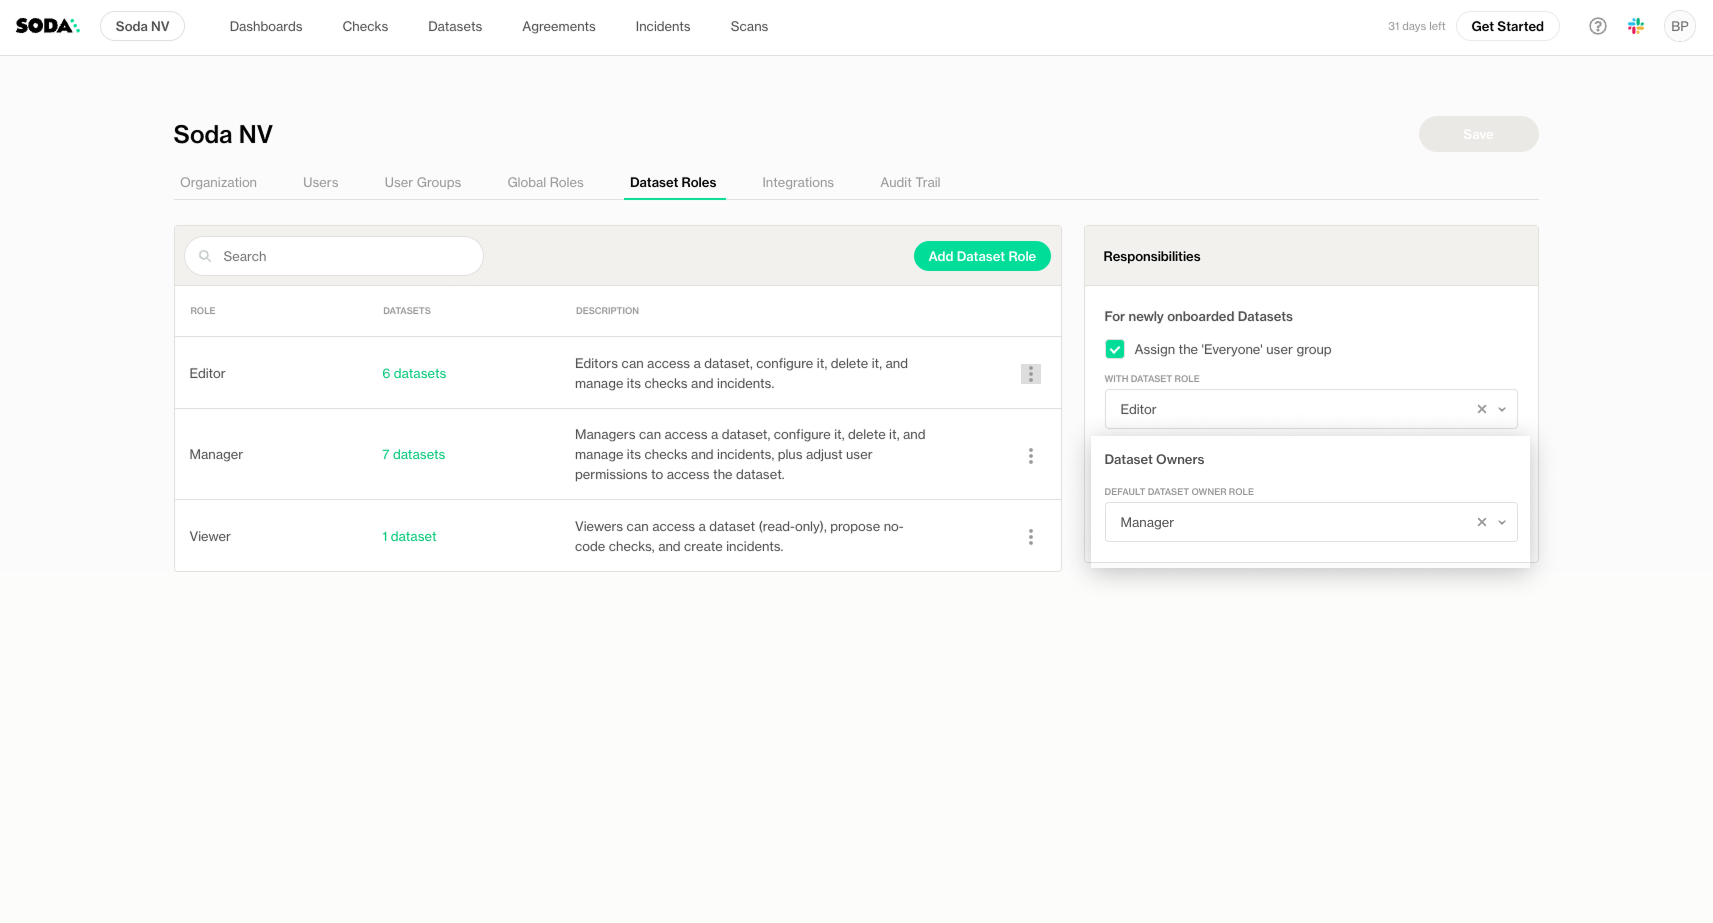Open the Soda NV organization switcher
This screenshot has height=923, width=1713.
point(142,26)
